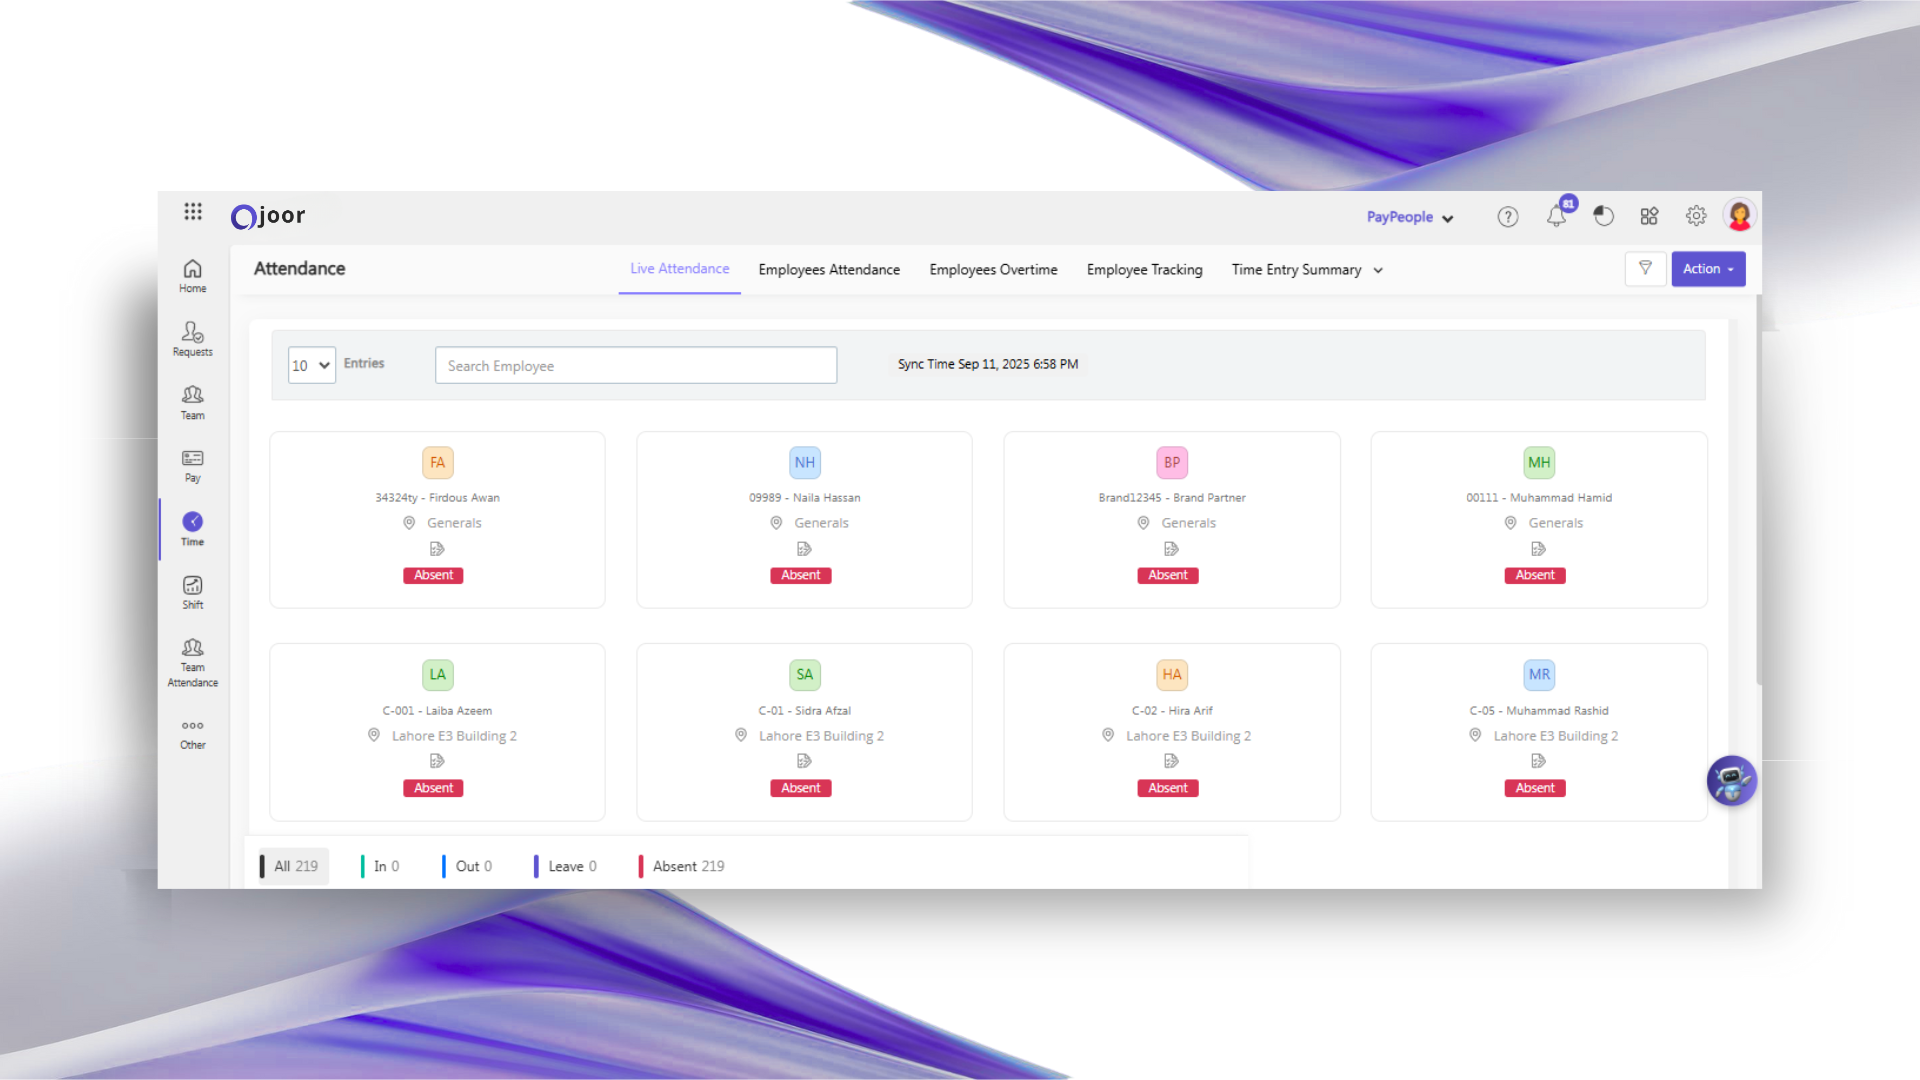Click the Search Employee field
1920x1080 pixels.
tap(636, 365)
